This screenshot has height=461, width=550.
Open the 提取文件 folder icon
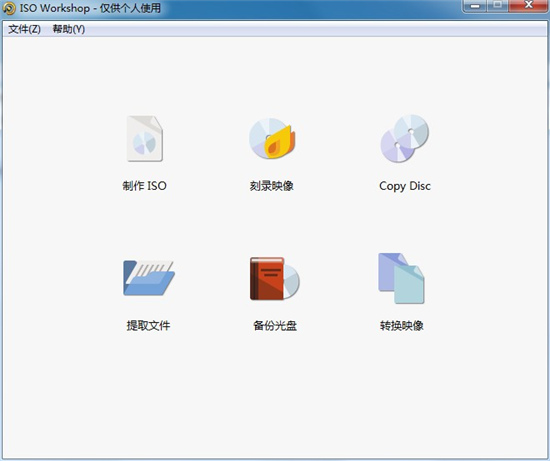click(x=149, y=278)
